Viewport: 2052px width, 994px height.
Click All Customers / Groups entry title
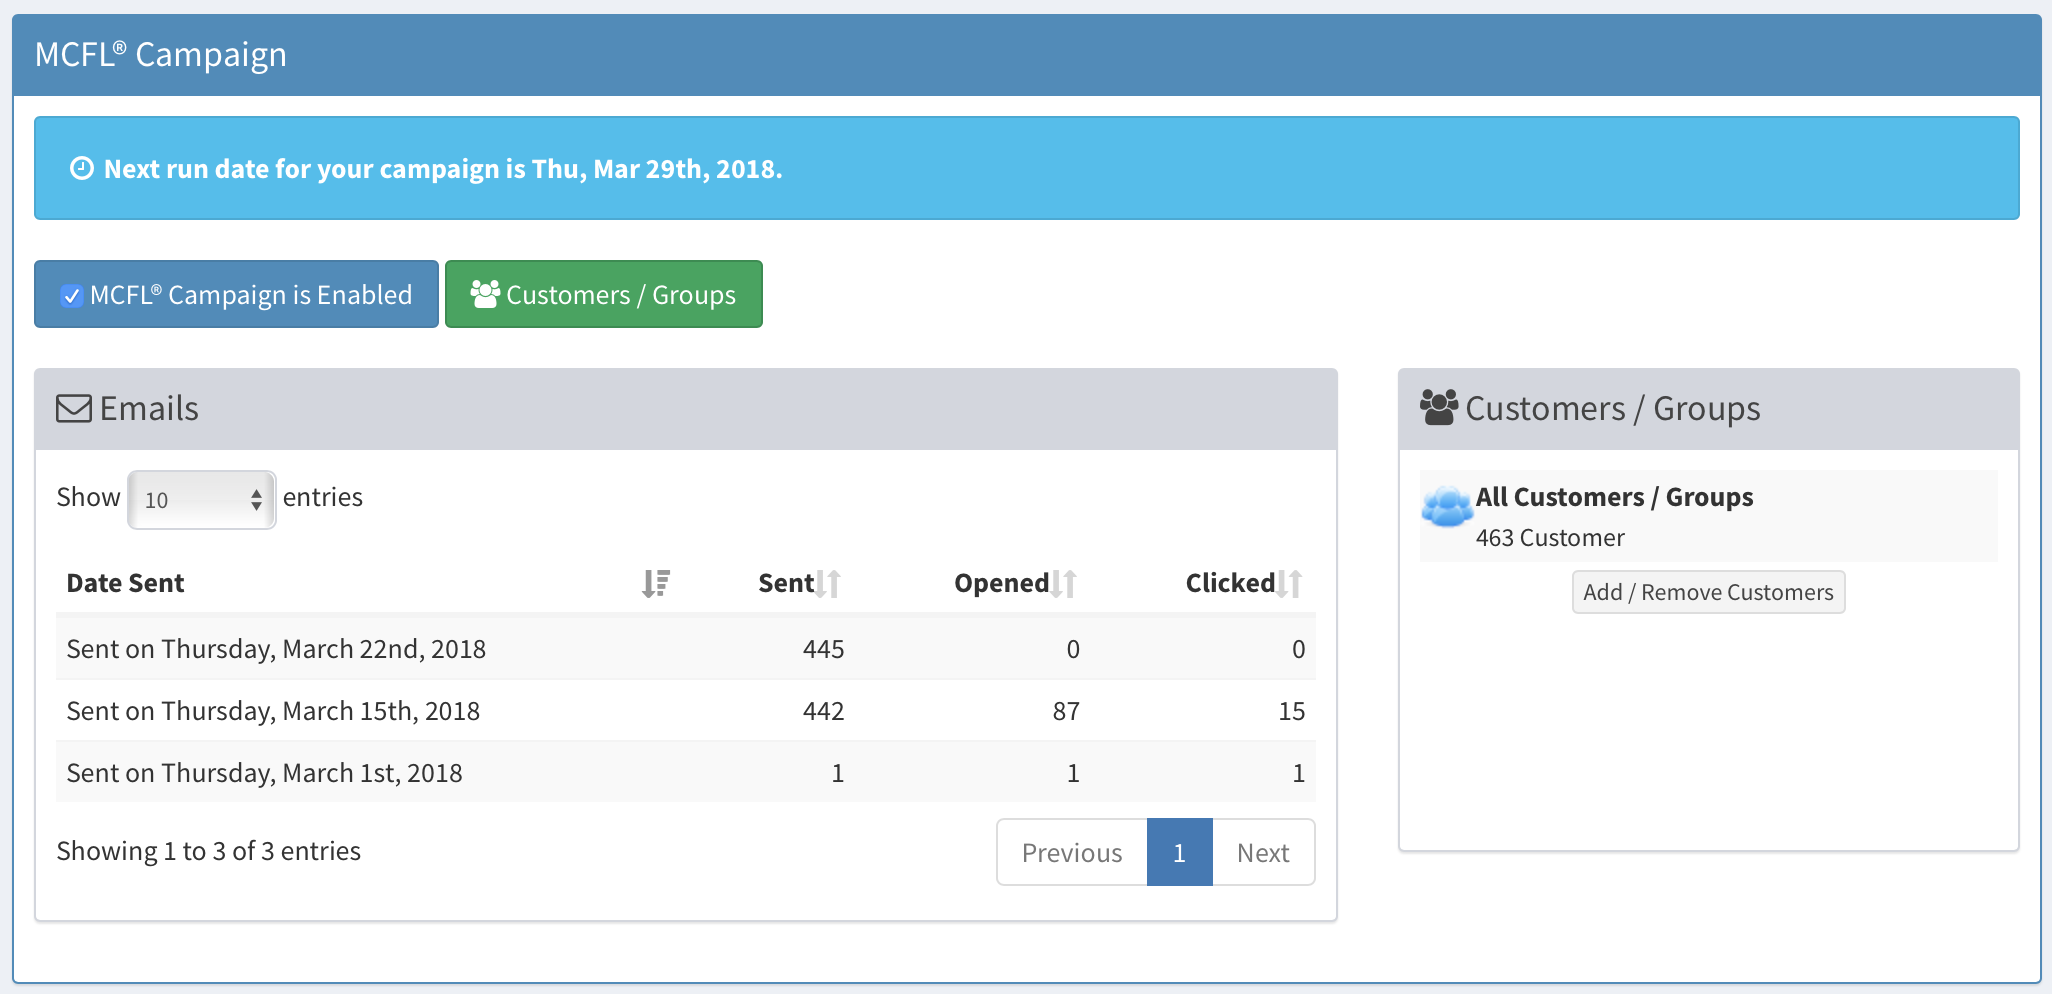click(x=1614, y=497)
